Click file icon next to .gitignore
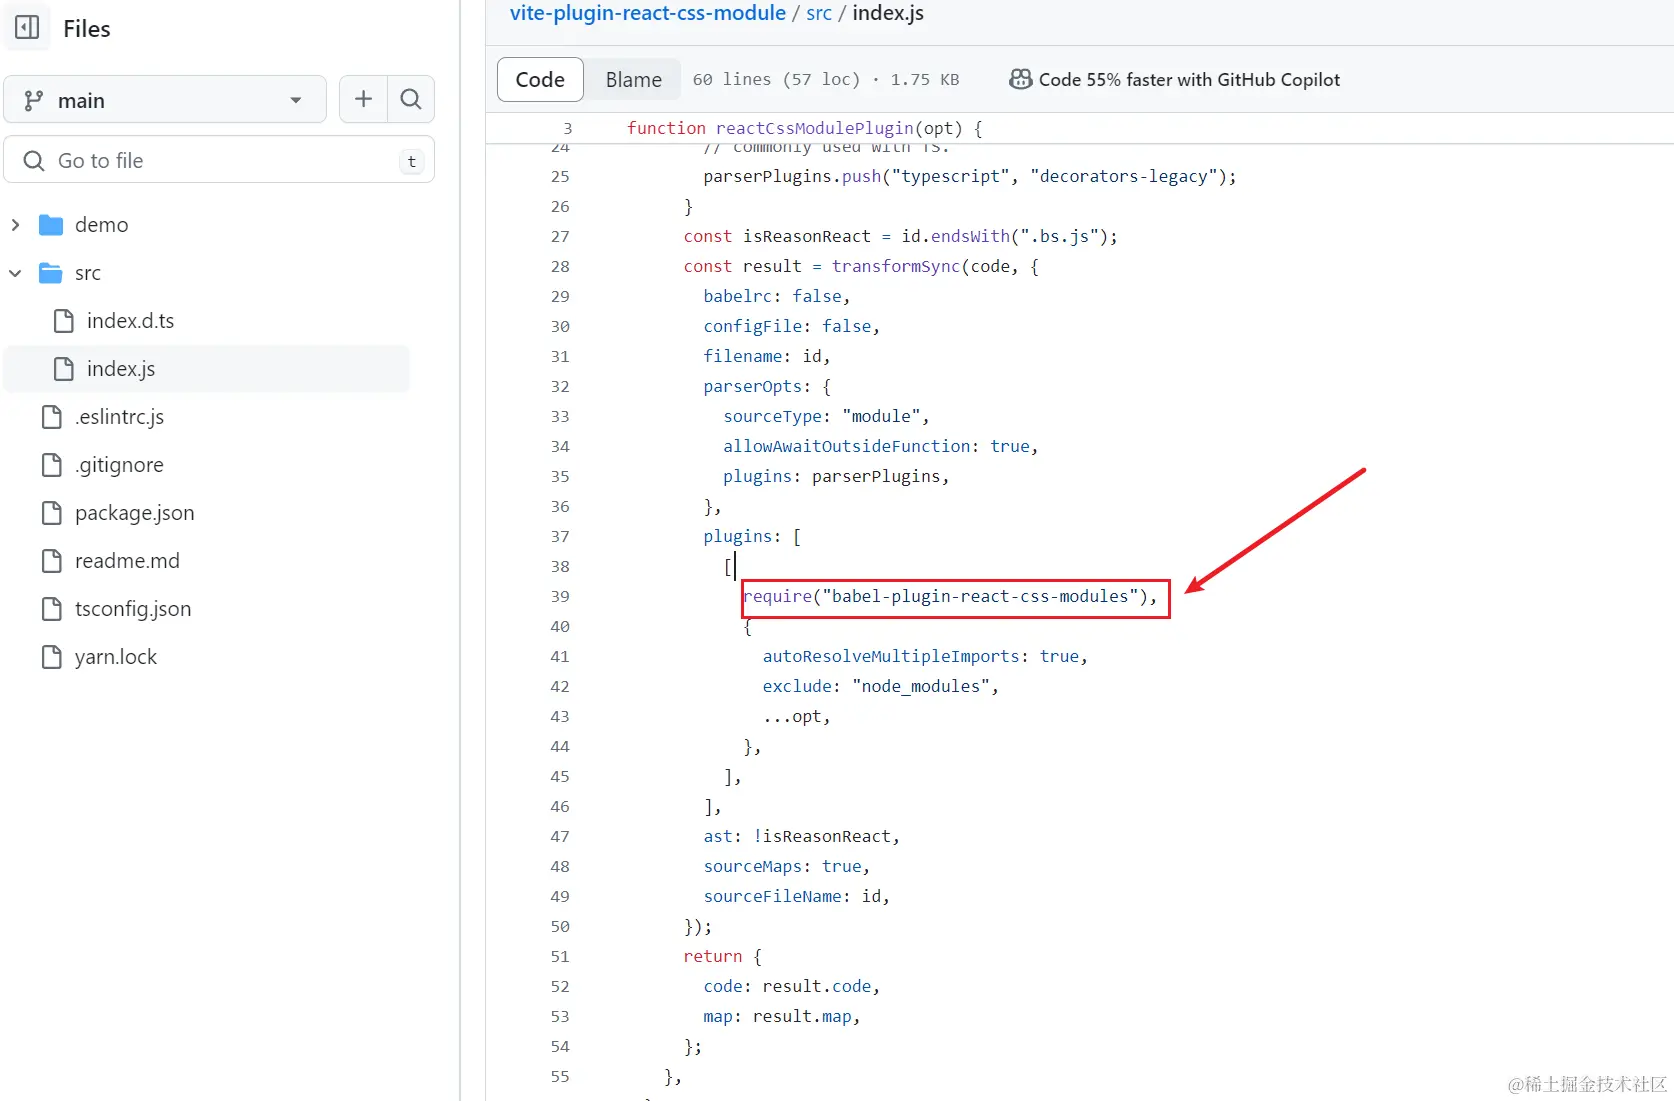 pos(52,465)
